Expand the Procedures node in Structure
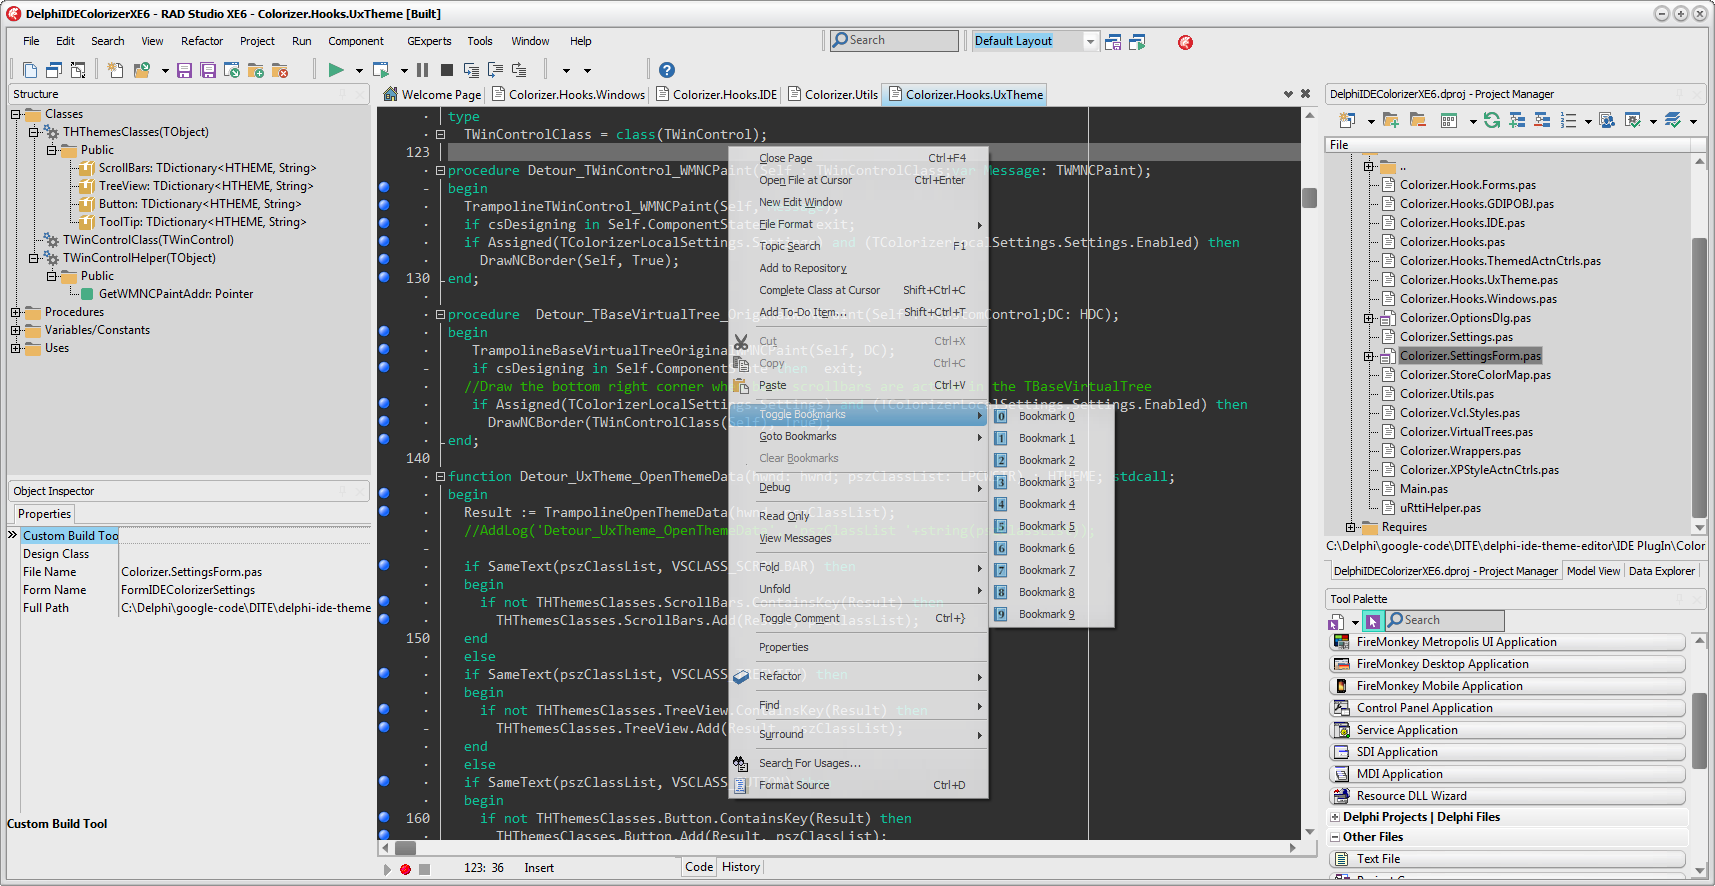 coord(16,312)
